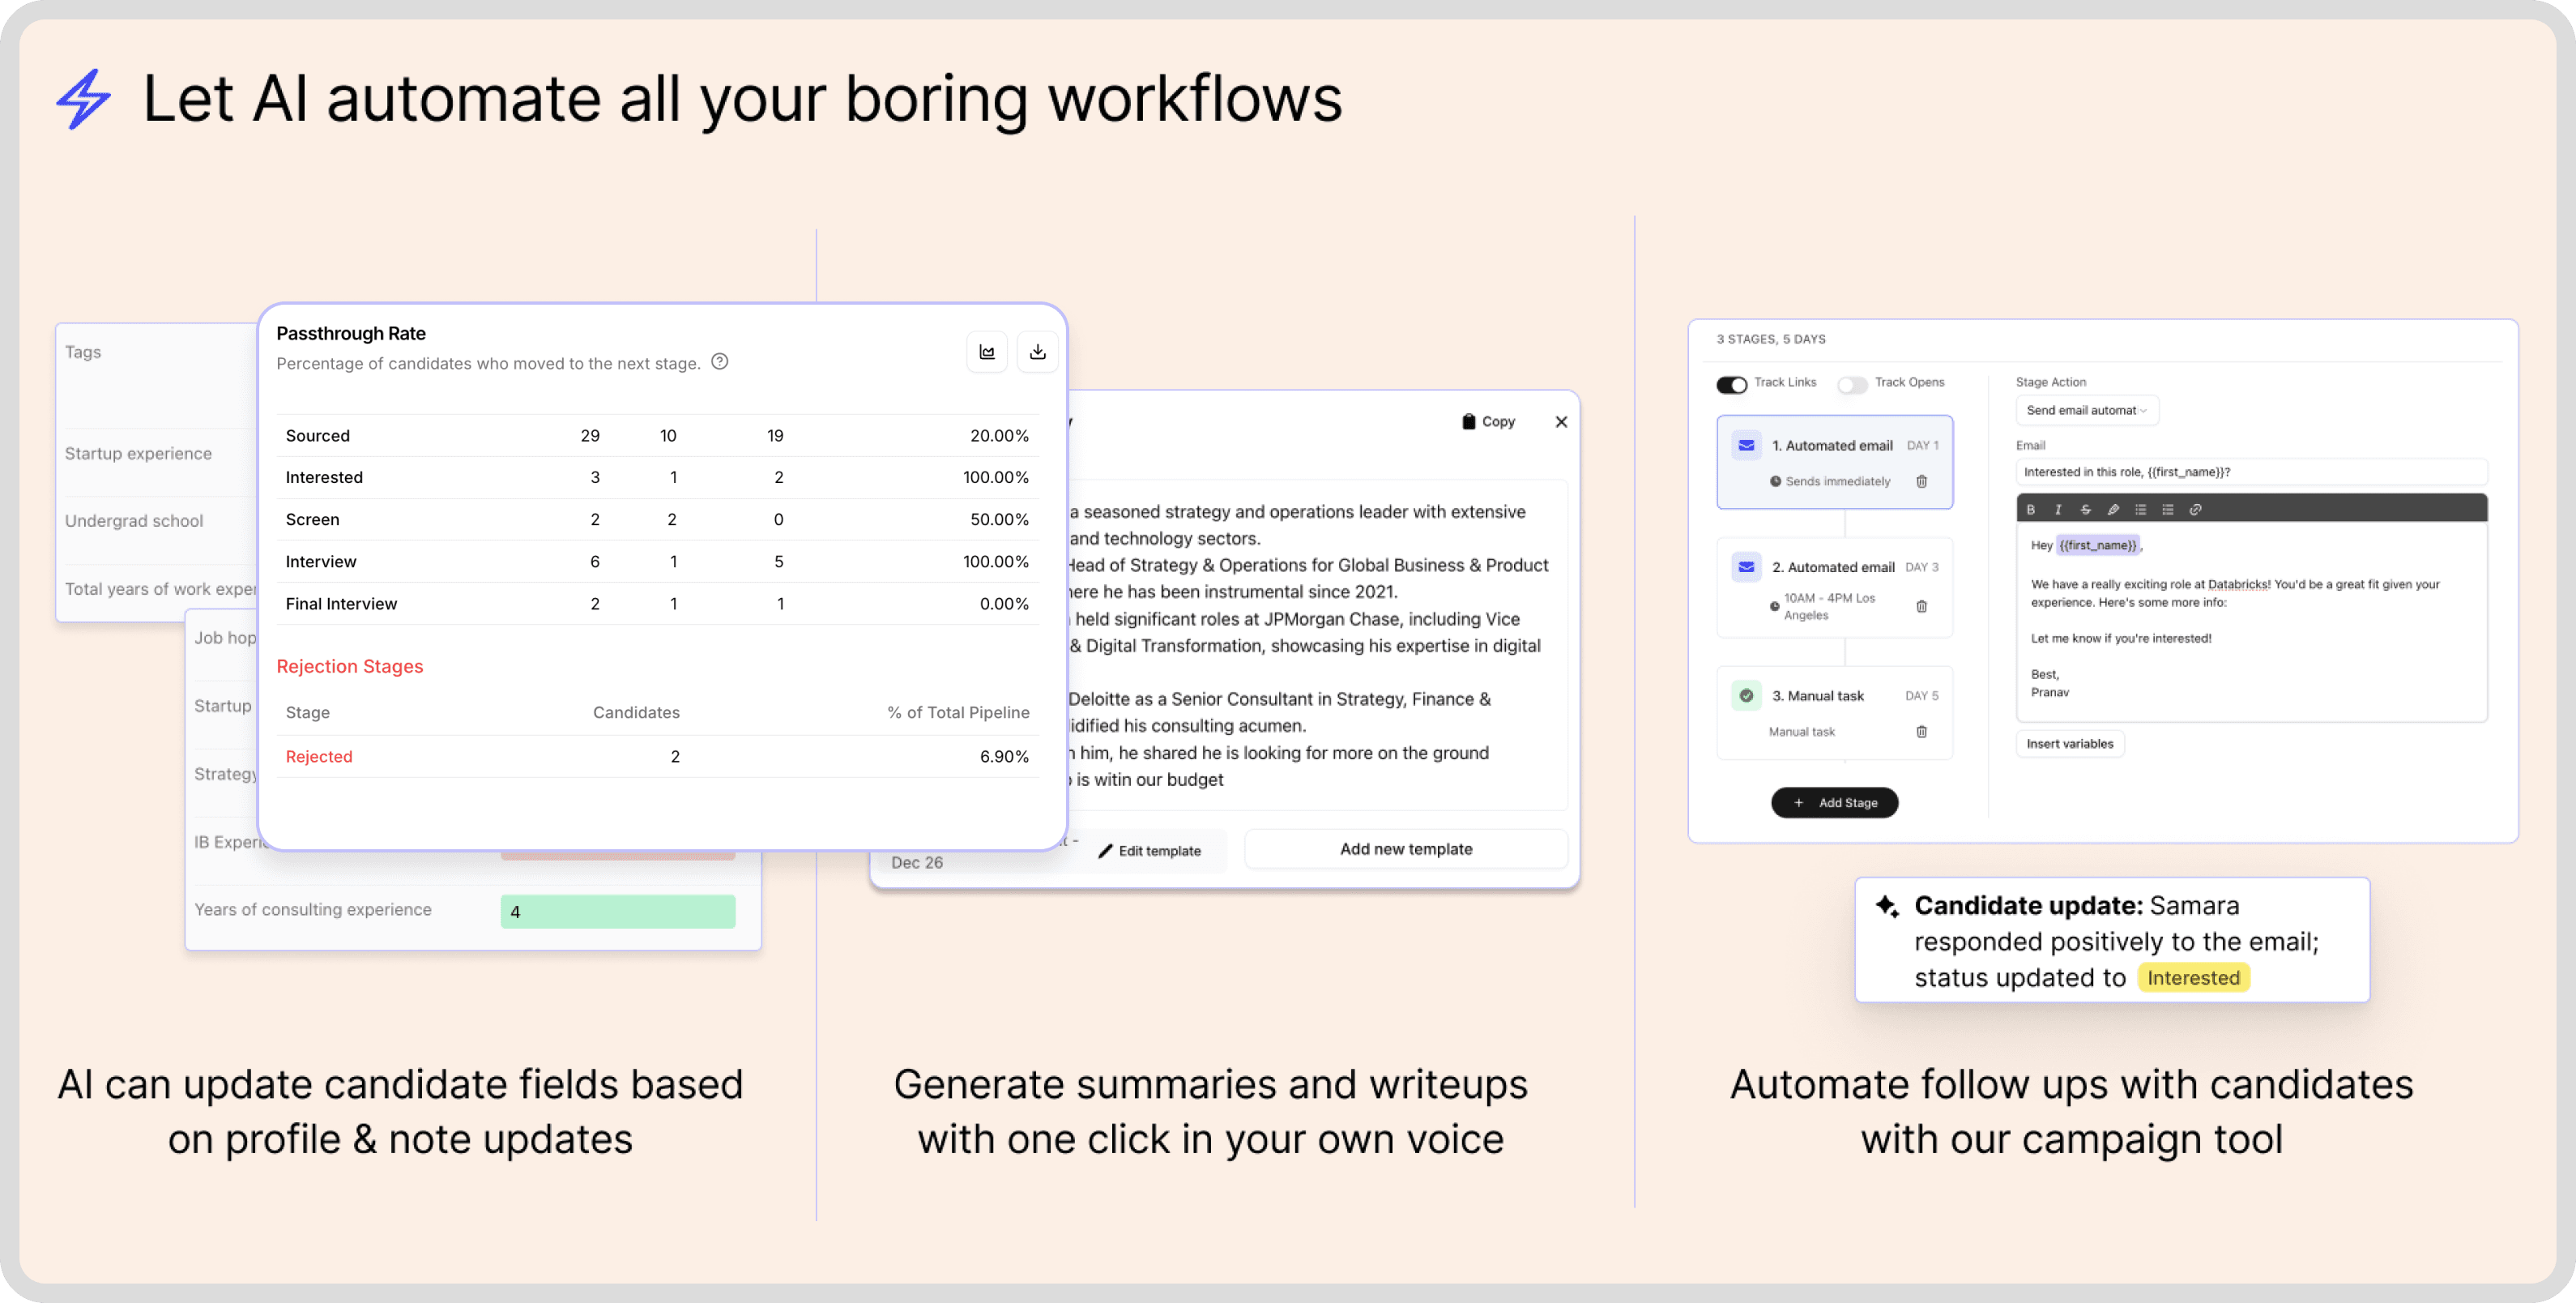Image resolution: width=2576 pixels, height=1303 pixels.
Task: Click the Final Interview row label
Action: tap(341, 603)
